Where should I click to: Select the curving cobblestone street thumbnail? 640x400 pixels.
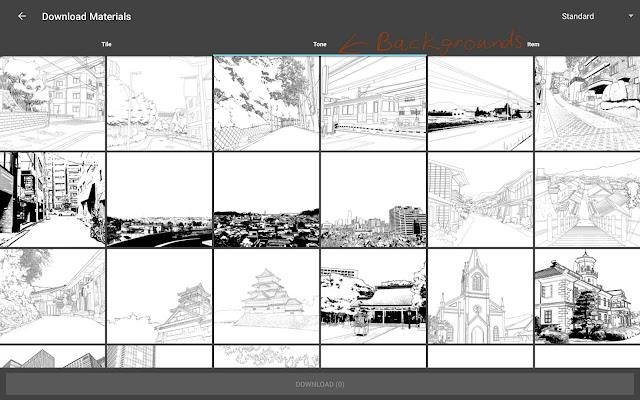tap(587, 103)
